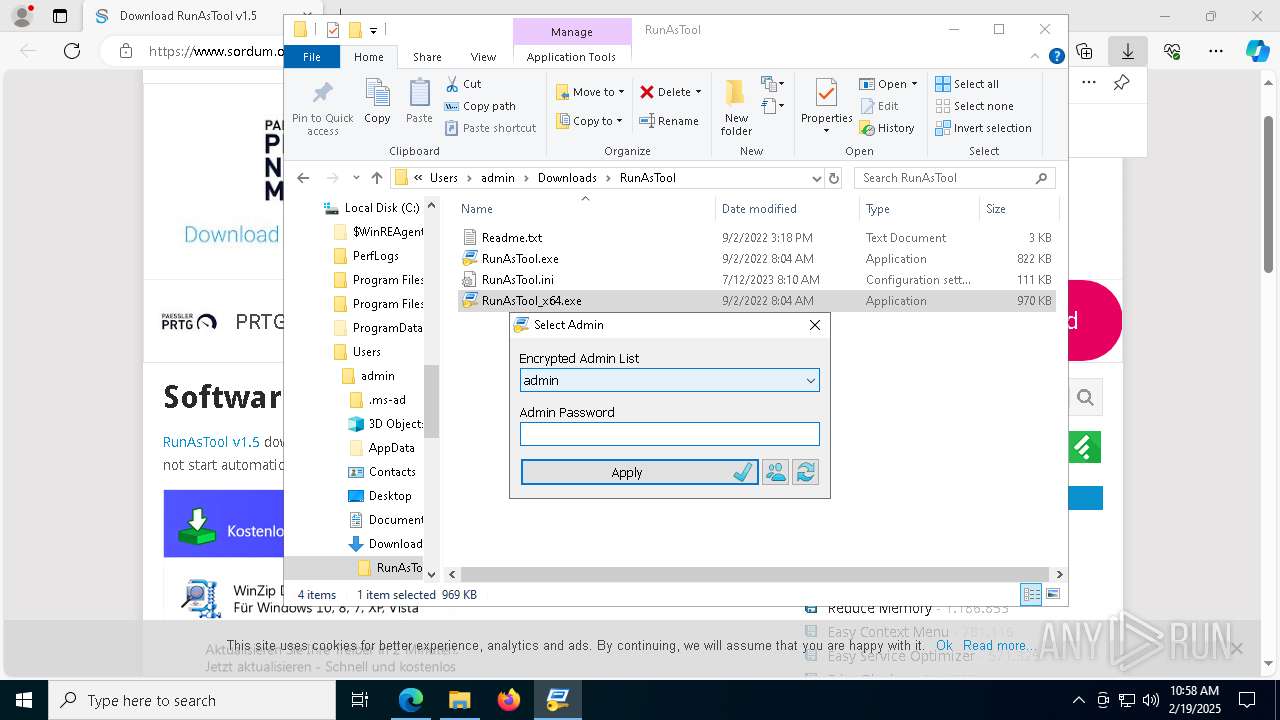Click the Rename button in Organize group

[669, 121]
